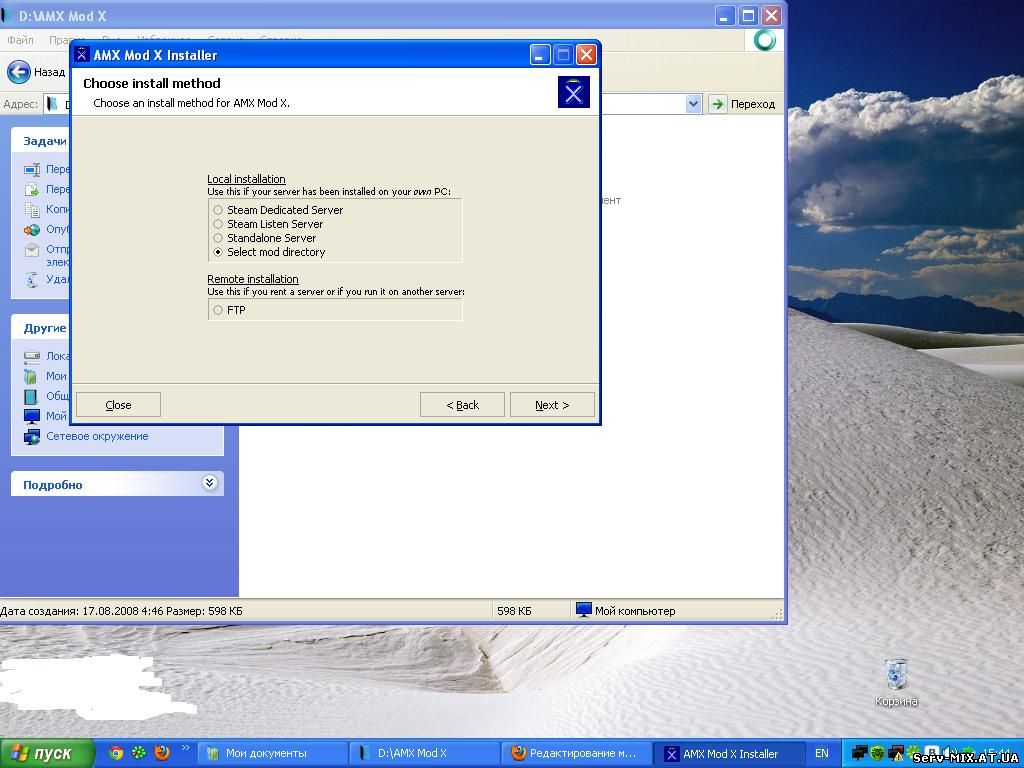This screenshot has width=1024, height=768.
Task: Click the < Back button
Action: (x=462, y=405)
